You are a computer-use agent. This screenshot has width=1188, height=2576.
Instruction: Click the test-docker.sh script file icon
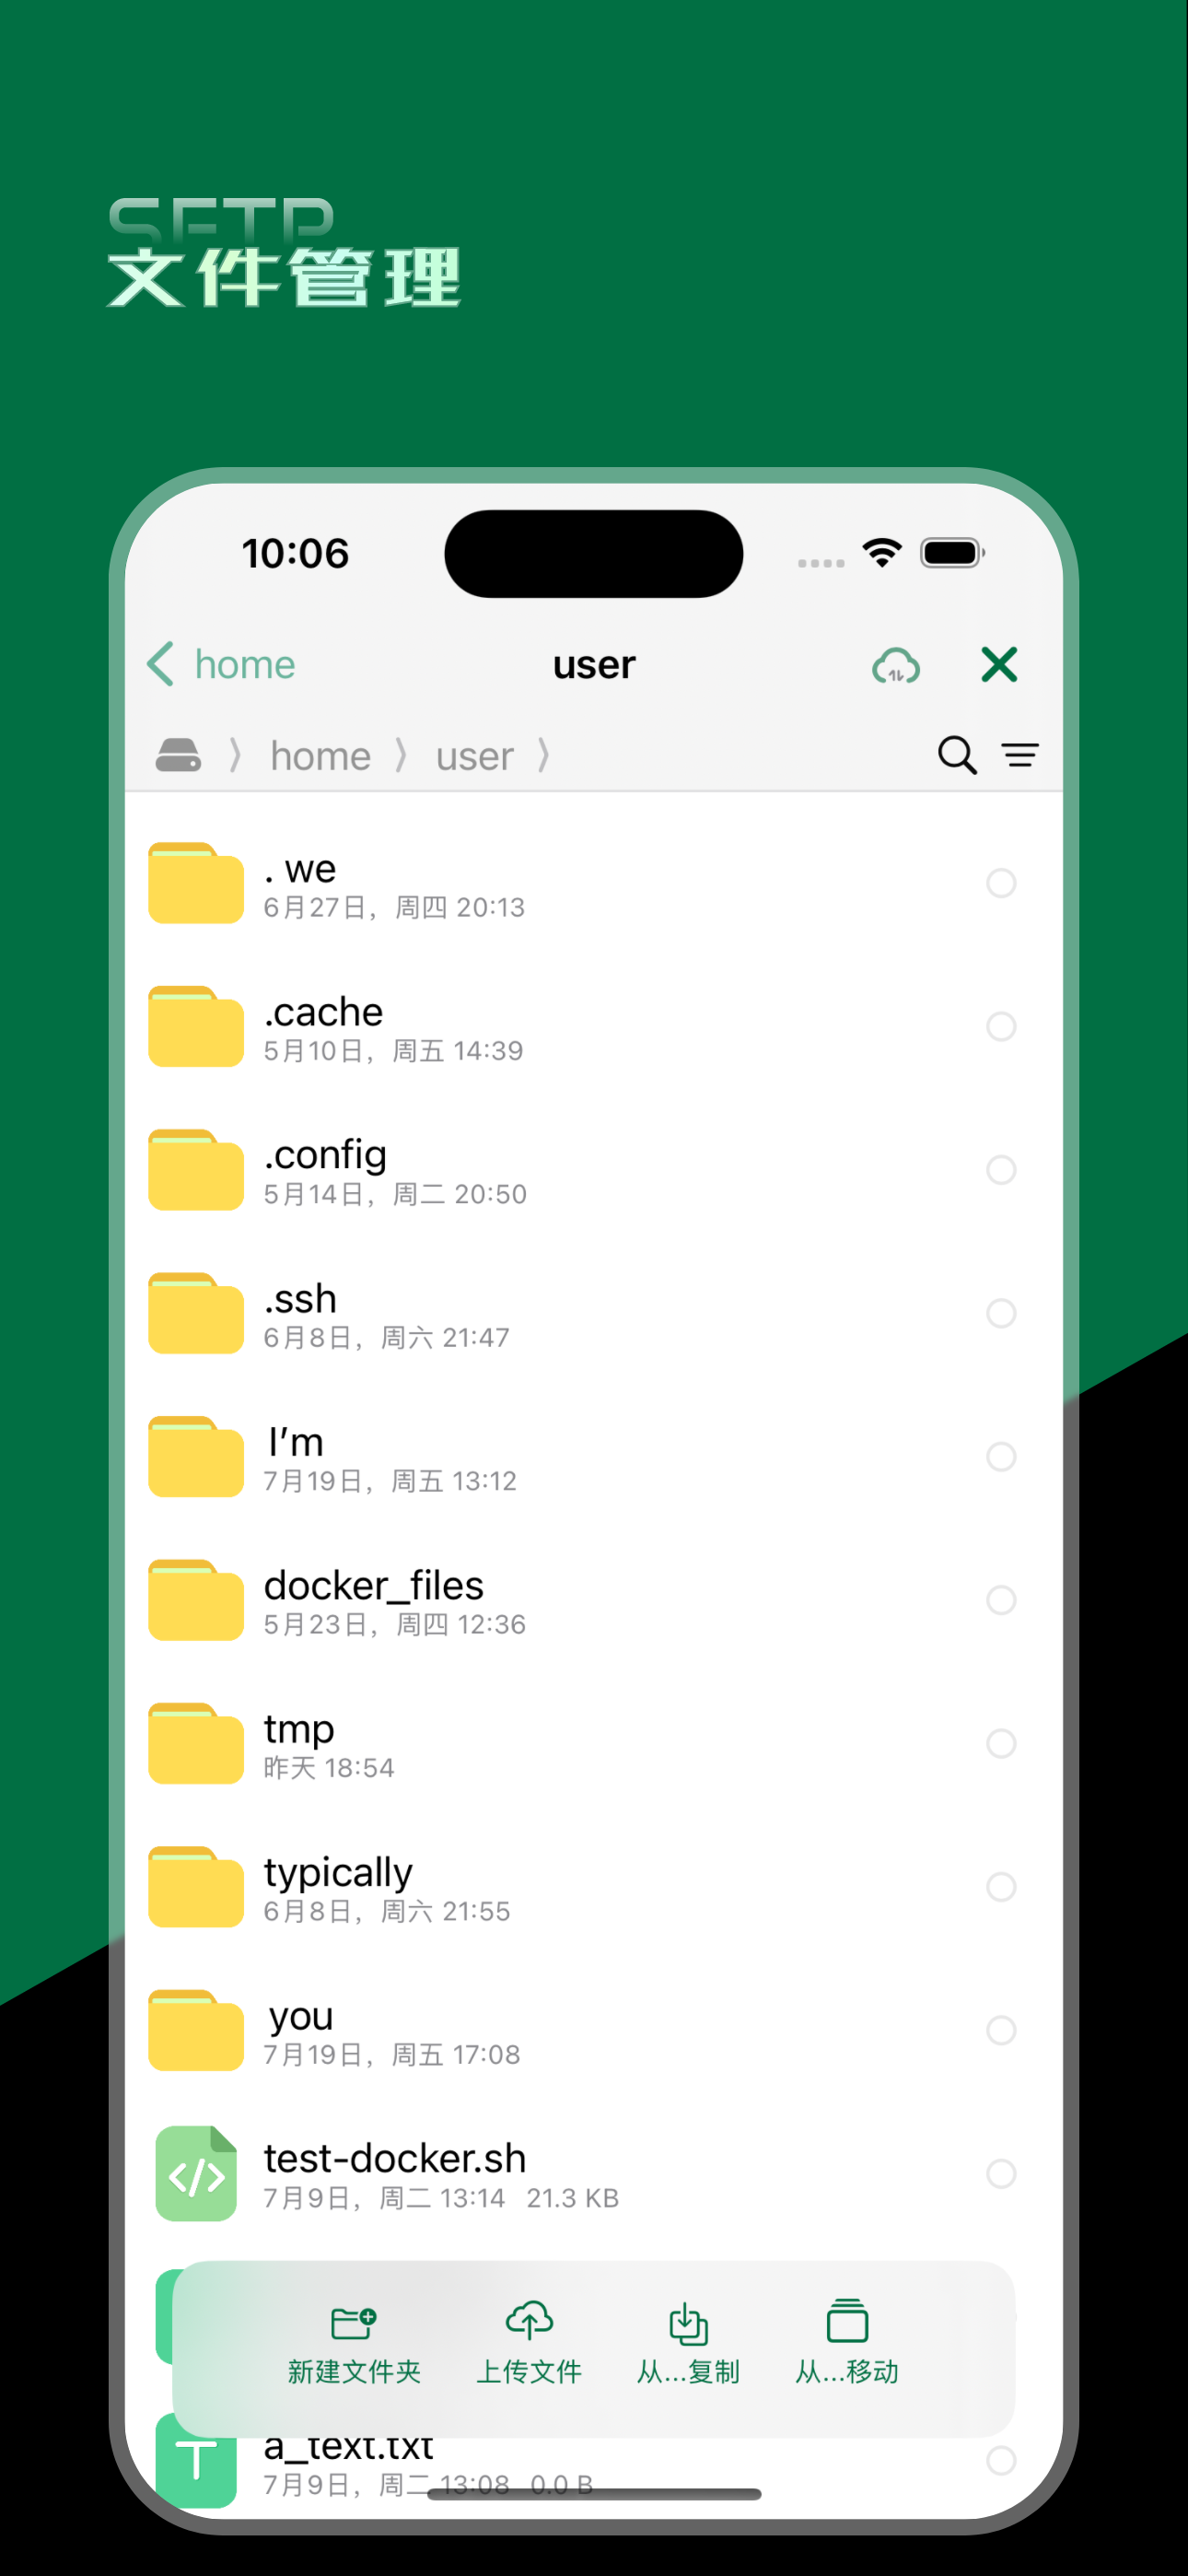point(196,2173)
